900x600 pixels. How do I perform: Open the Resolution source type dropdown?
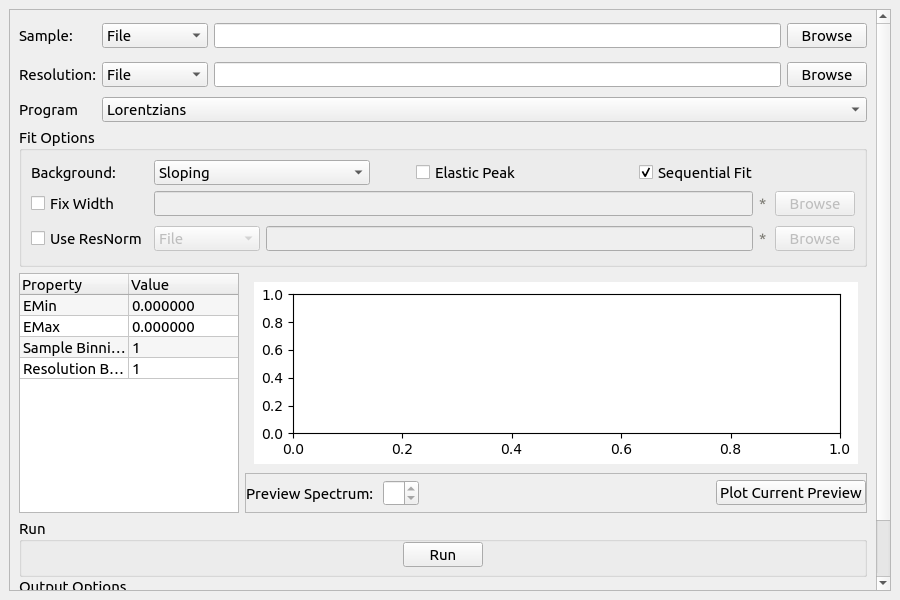click(155, 75)
